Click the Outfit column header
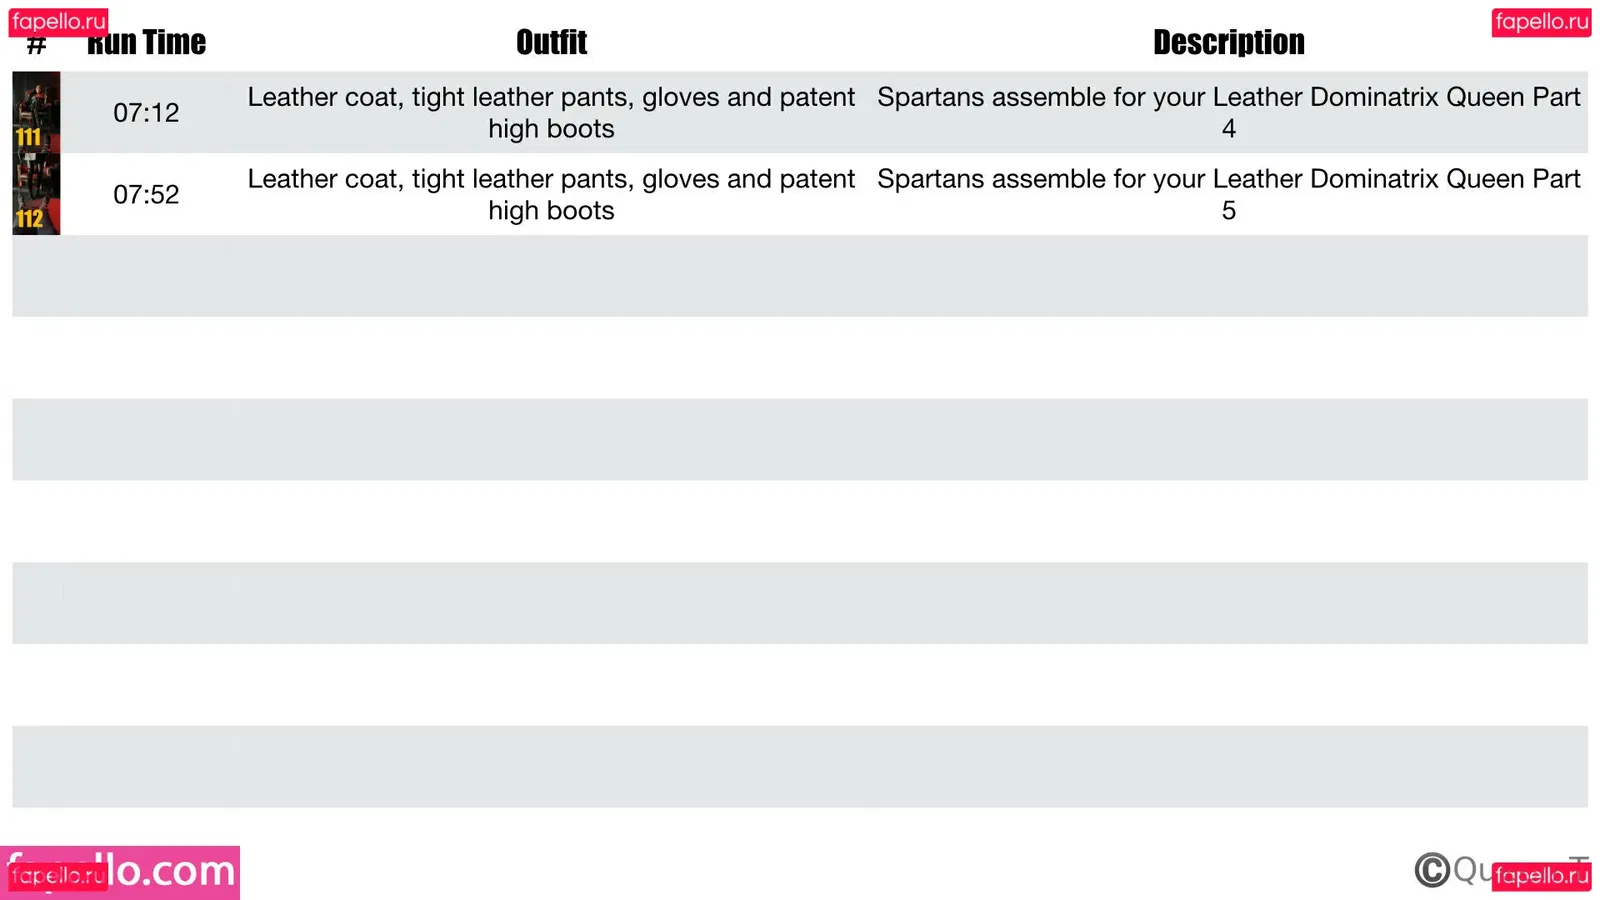 pos(551,43)
